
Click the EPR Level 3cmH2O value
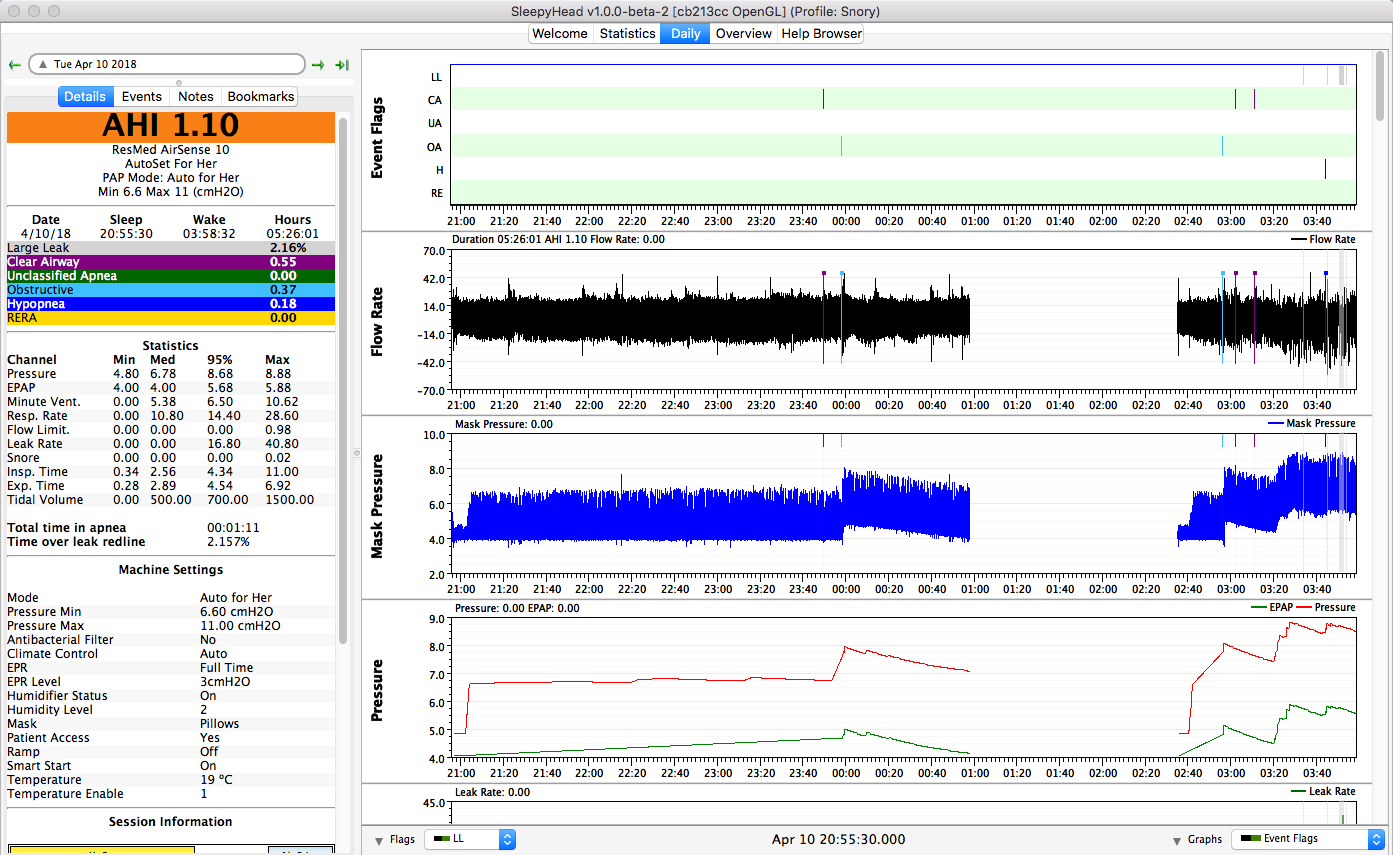pyautogui.click(x=225, y=682)
